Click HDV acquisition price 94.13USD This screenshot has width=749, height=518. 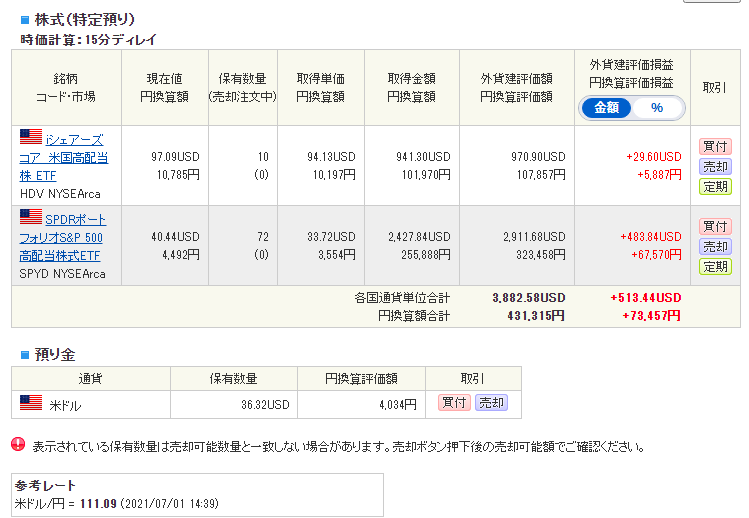pyautogui.click(x=332, y=157)
